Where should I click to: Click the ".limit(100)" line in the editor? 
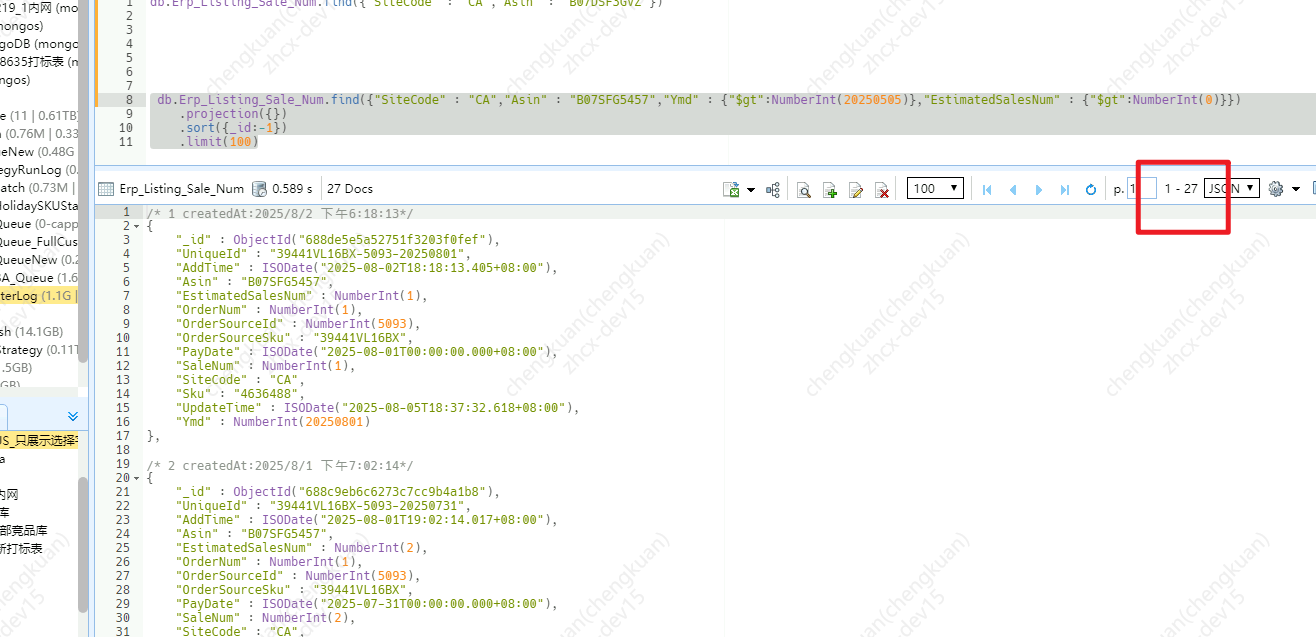[219, 142]
